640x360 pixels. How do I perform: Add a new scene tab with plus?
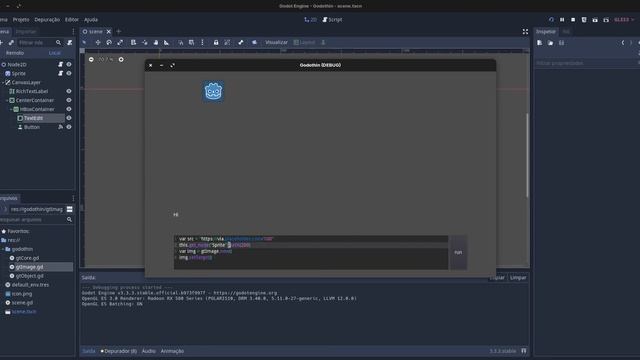(119, 31)
